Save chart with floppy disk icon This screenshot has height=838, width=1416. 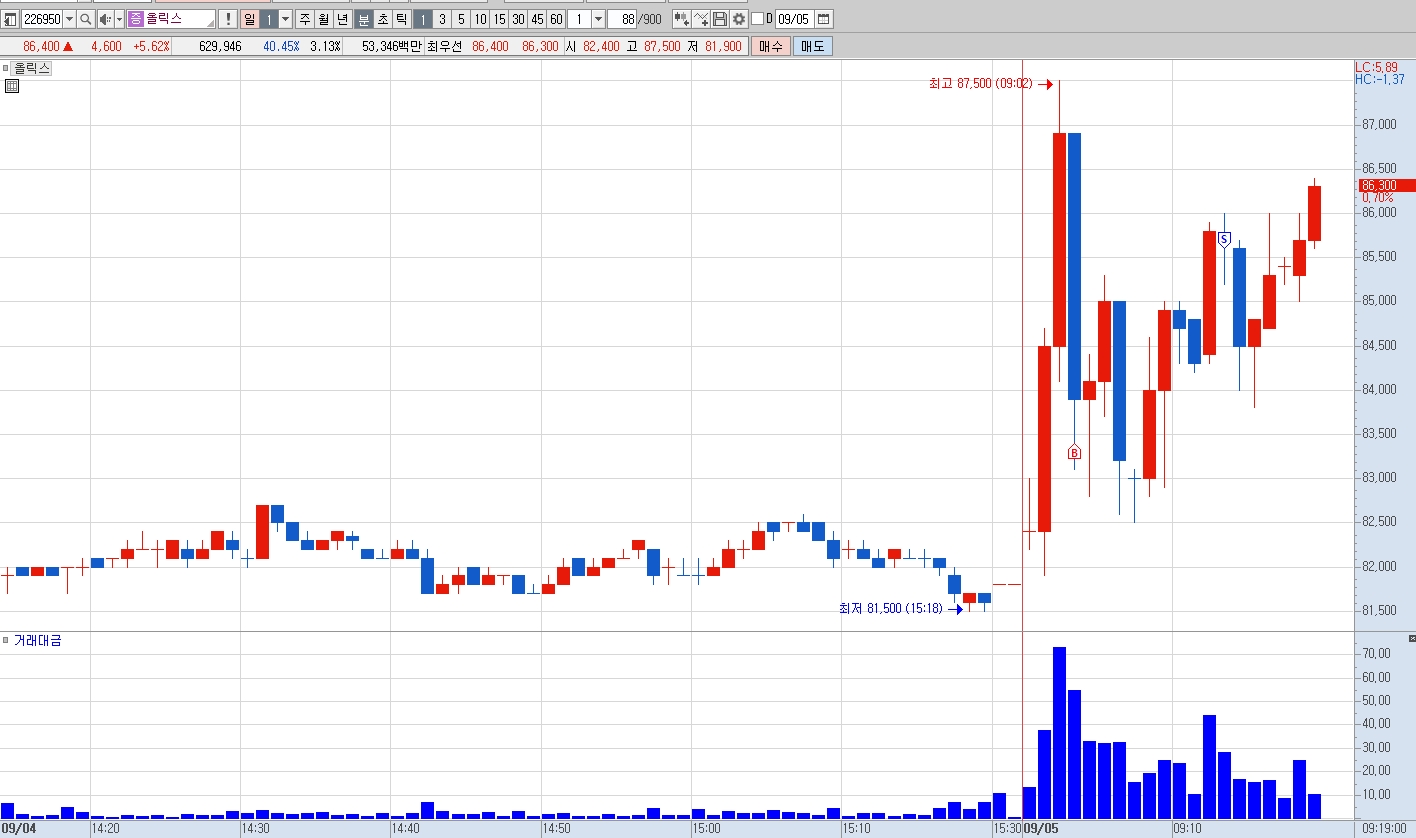pos(720,19)
